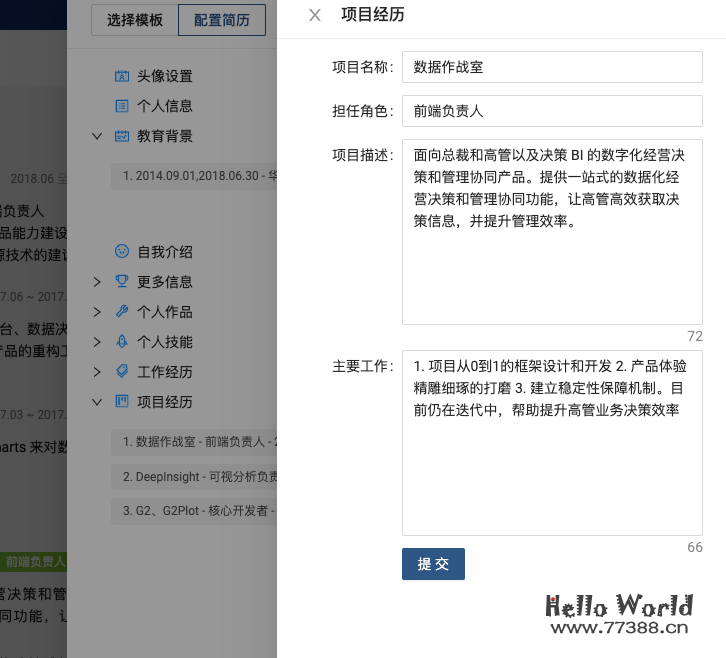Switch to the 选择模板 tab

pyautogui.click(x=135, y=20)
